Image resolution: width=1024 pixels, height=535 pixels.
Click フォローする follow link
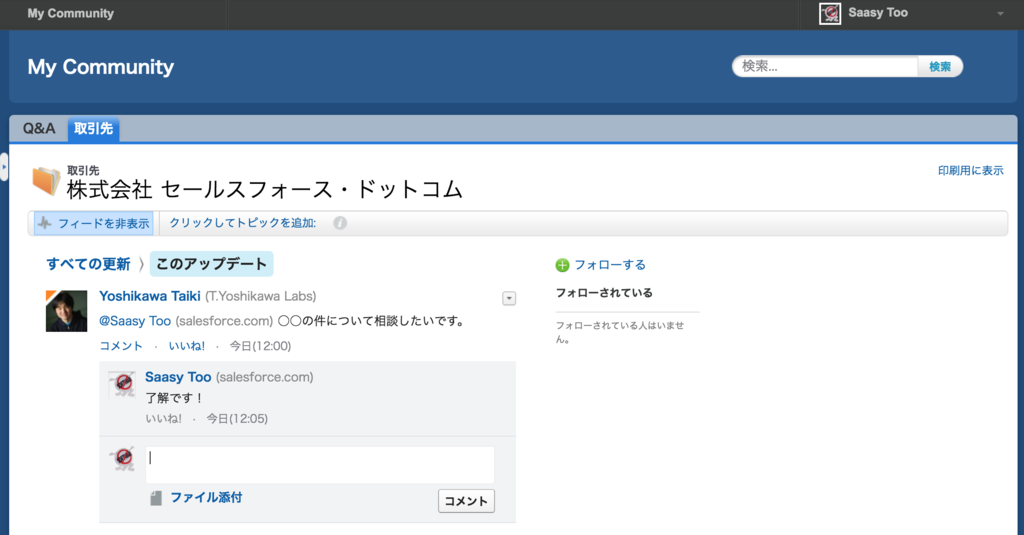coord(610,265)
